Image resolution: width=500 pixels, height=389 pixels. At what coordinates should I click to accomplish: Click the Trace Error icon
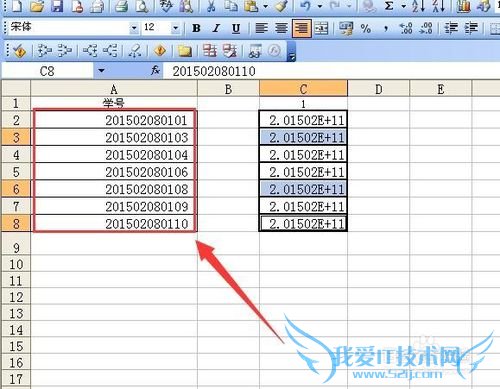(160, 51)
